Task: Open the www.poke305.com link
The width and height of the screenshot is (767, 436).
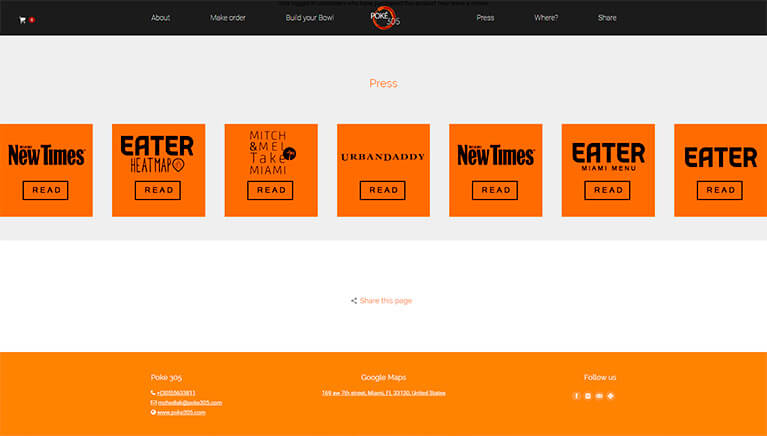Action: pos(181,413)
